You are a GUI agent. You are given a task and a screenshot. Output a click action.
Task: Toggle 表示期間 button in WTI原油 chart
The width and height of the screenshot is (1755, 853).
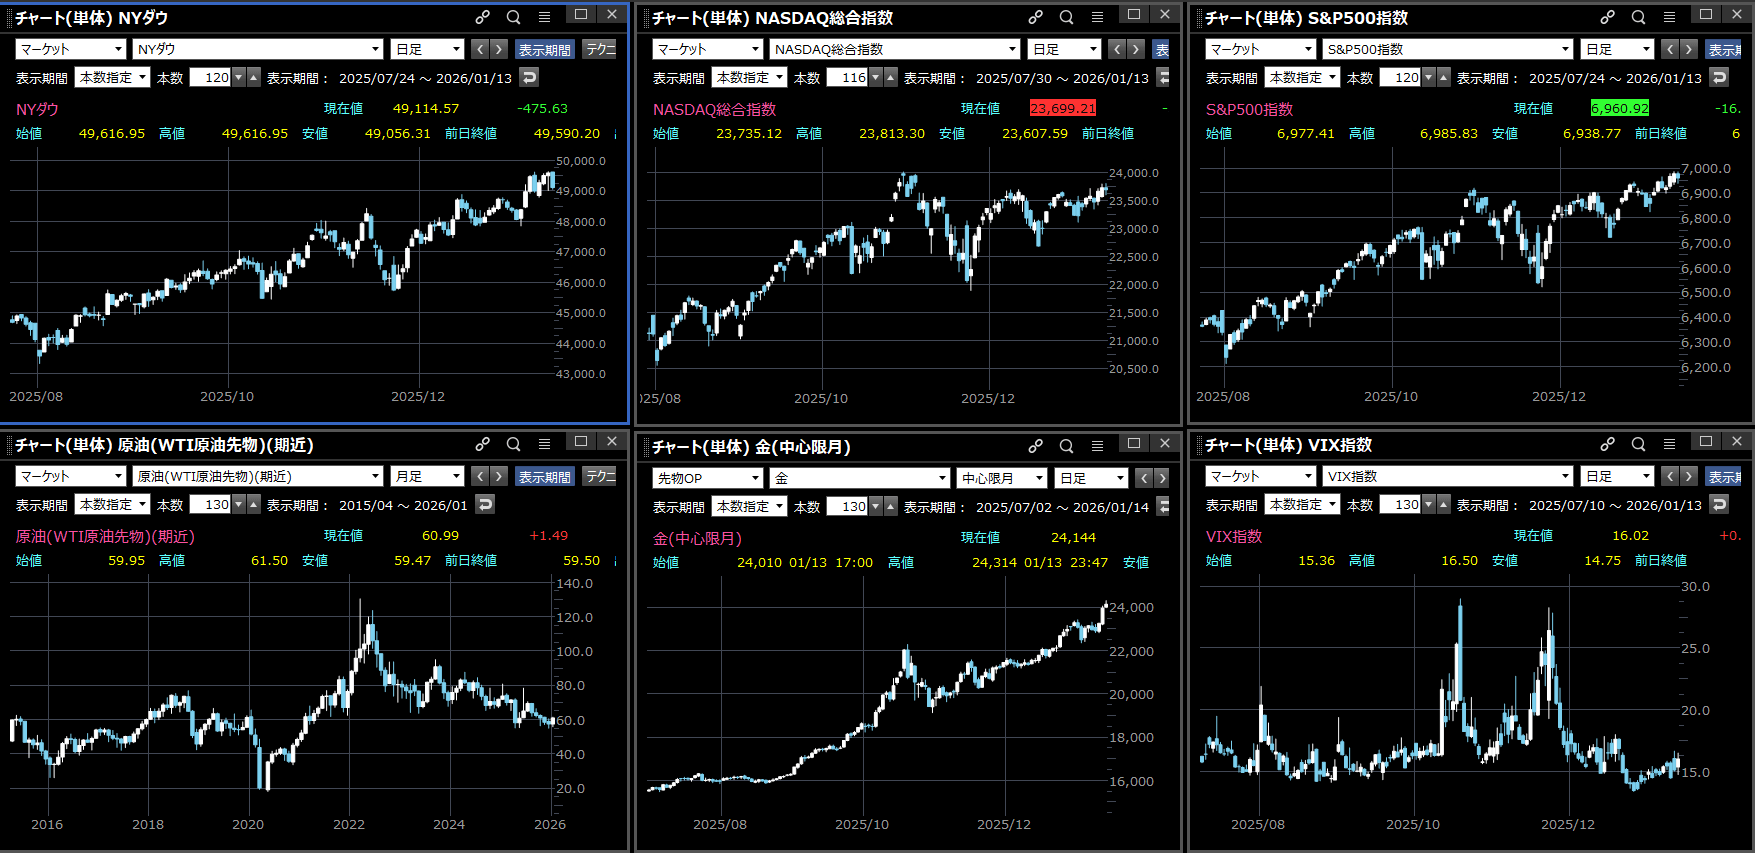tap(544, 477)
